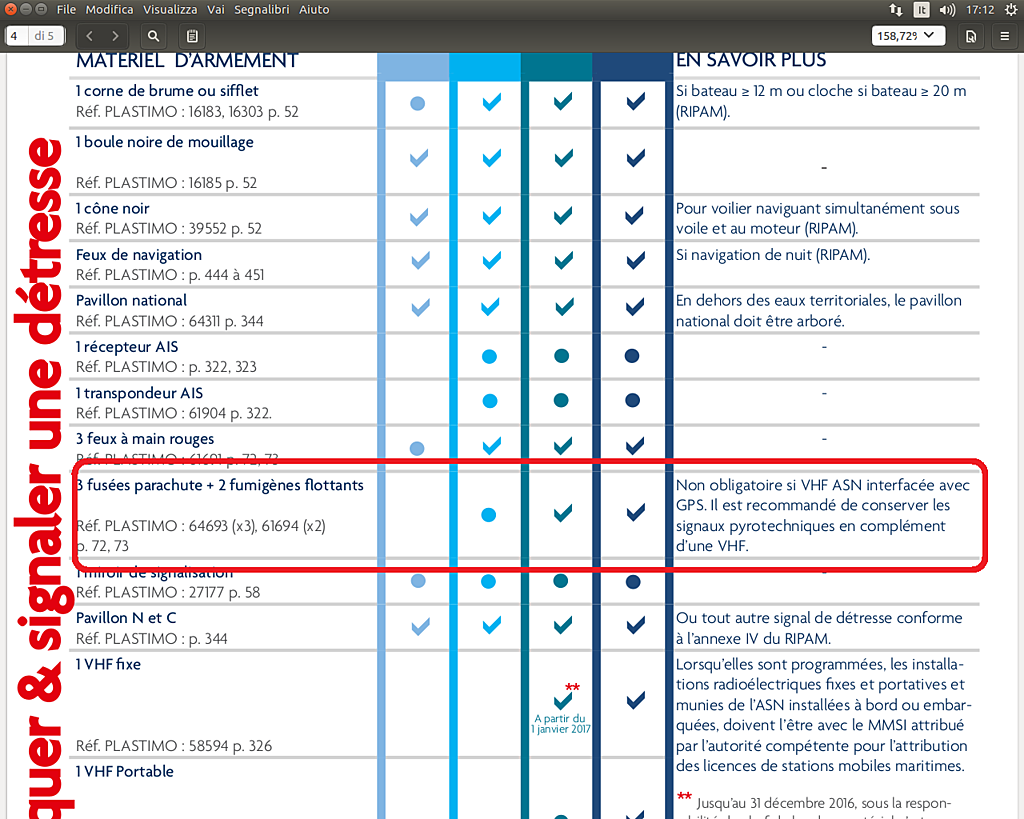Click the text 'Pavillon N et C'
Viewport: 1024px width, 819px height.
(126, 618)
